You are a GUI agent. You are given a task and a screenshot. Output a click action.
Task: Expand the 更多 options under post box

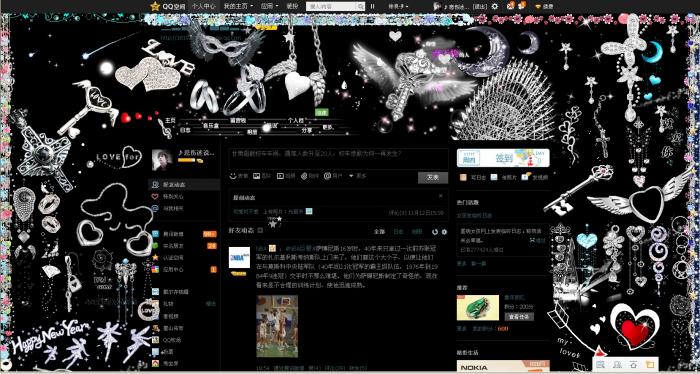point(358,176)
